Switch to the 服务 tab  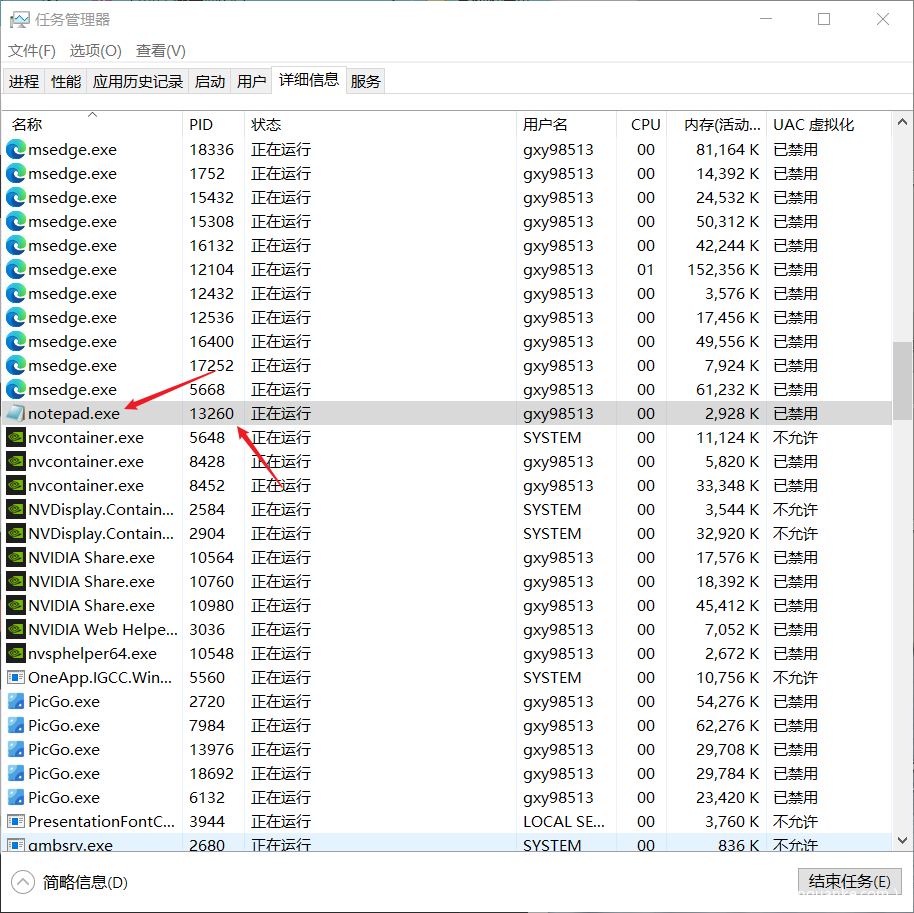(x=365, y=81)
